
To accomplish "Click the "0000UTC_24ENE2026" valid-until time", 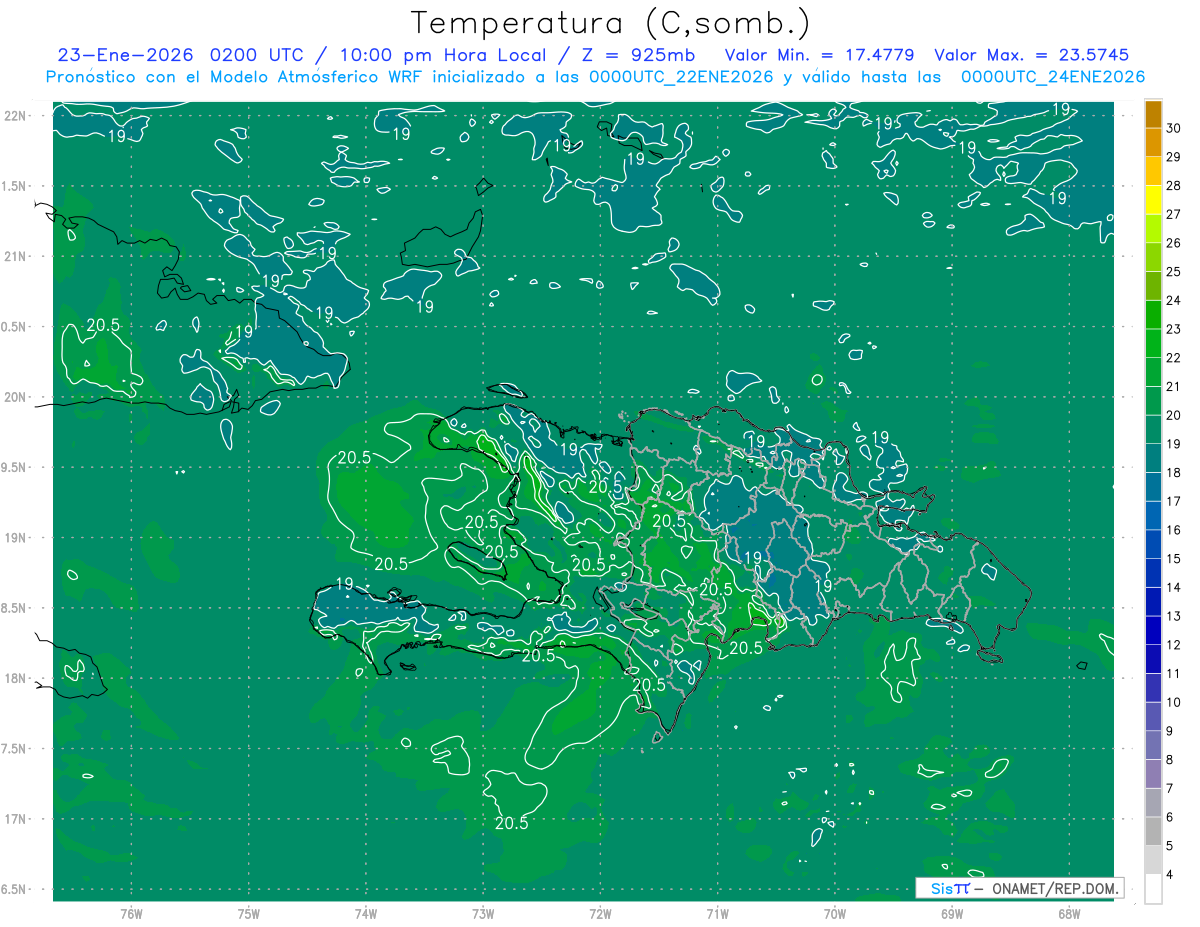I will [1053, 77].
